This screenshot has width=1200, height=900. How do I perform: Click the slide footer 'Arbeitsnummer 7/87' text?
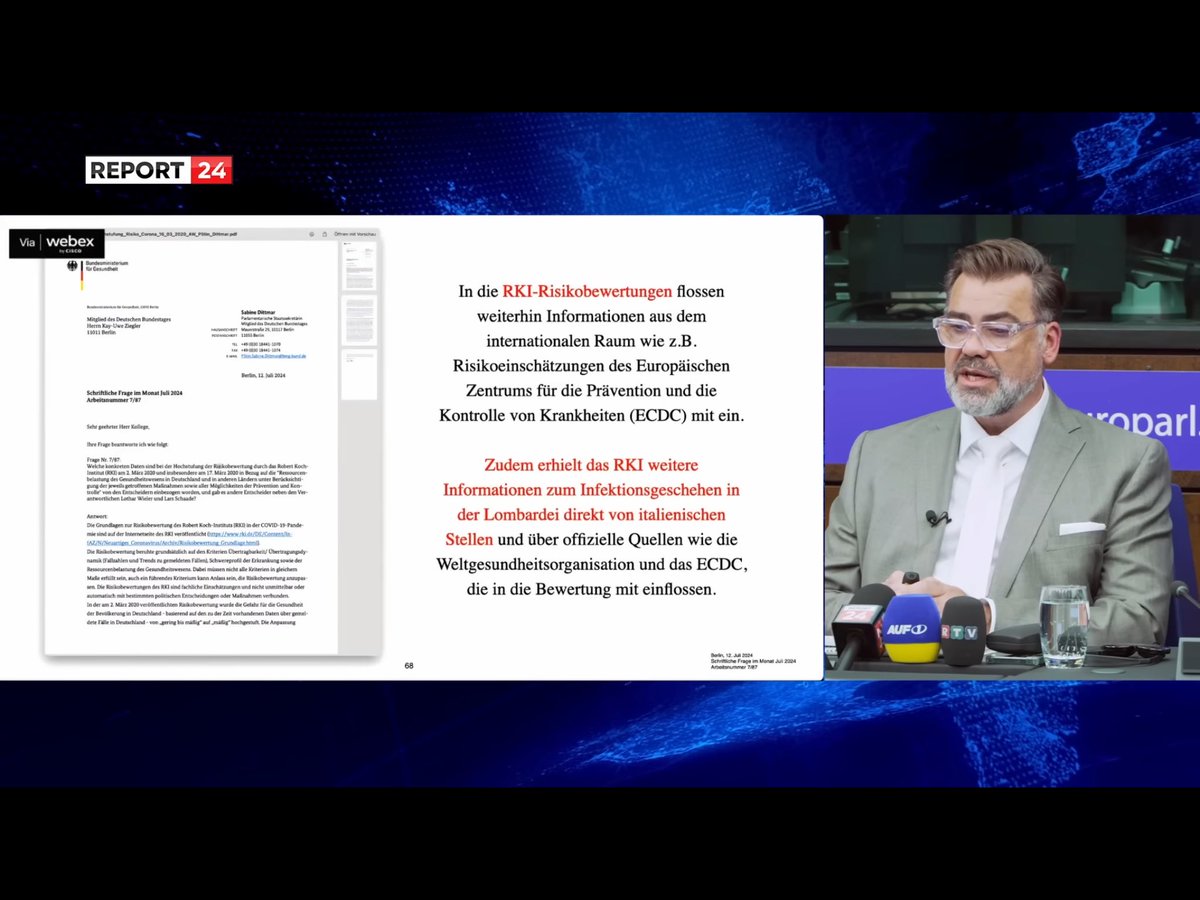[x=734, y=667]
